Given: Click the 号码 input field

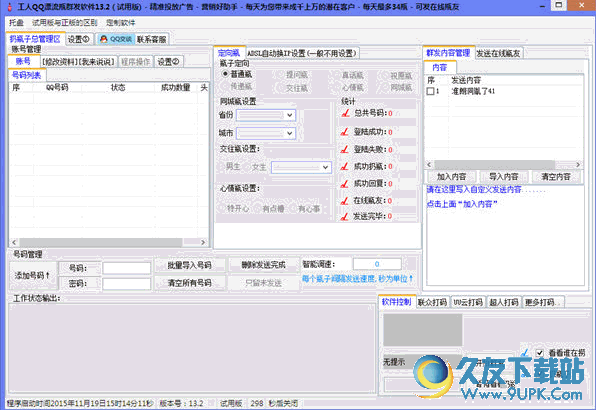Looking at the screenshot, I should [x=126, y=268].
